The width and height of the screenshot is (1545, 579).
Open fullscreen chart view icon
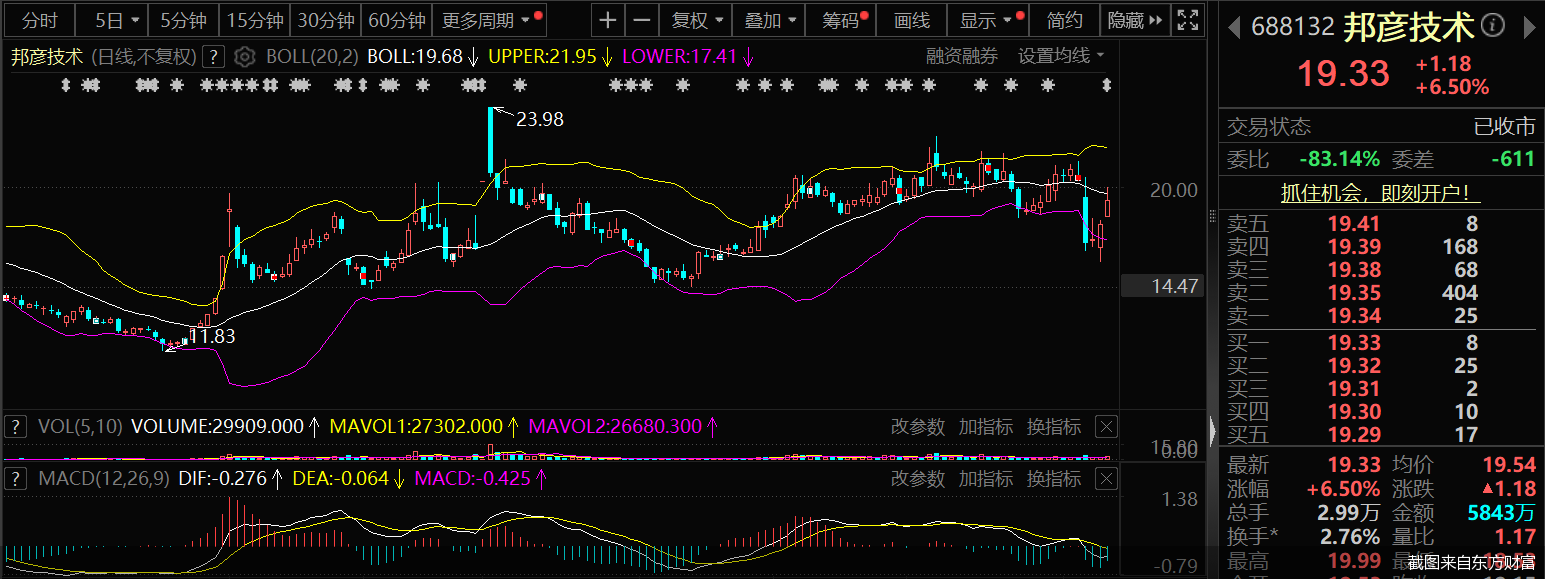click(x=1187, y=20)
